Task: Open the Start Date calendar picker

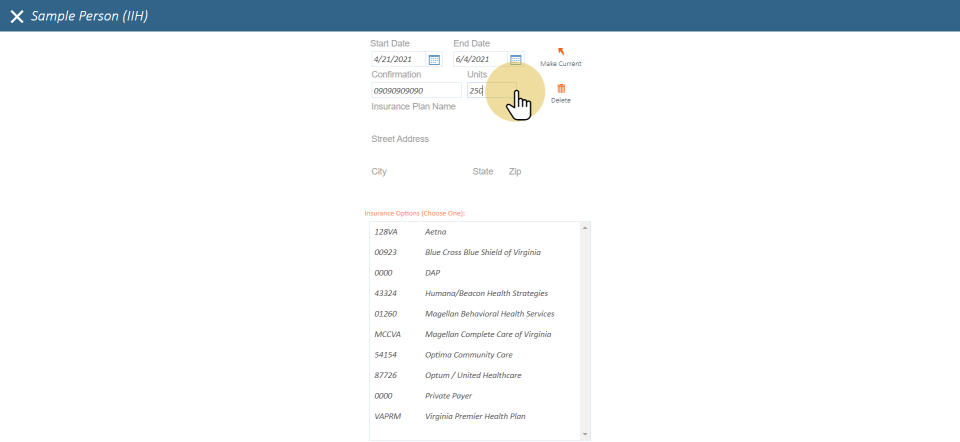Action: (434, 60)
